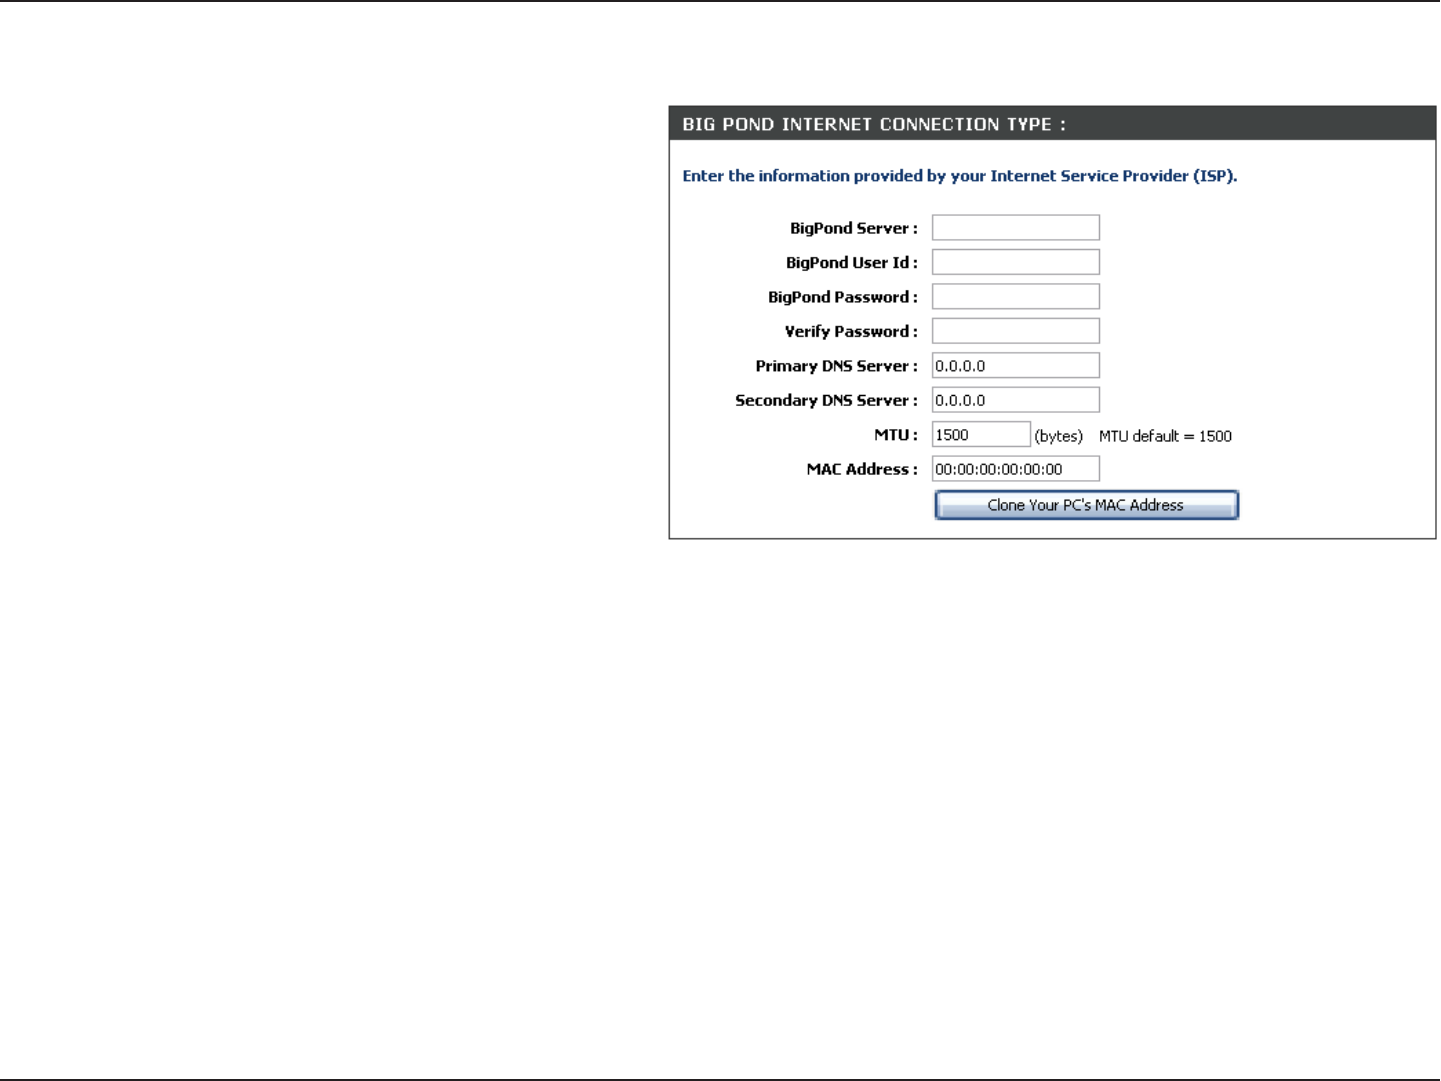Click the Verify Password field
Screen dimensions: 1441x1081
coord(1016,331)
